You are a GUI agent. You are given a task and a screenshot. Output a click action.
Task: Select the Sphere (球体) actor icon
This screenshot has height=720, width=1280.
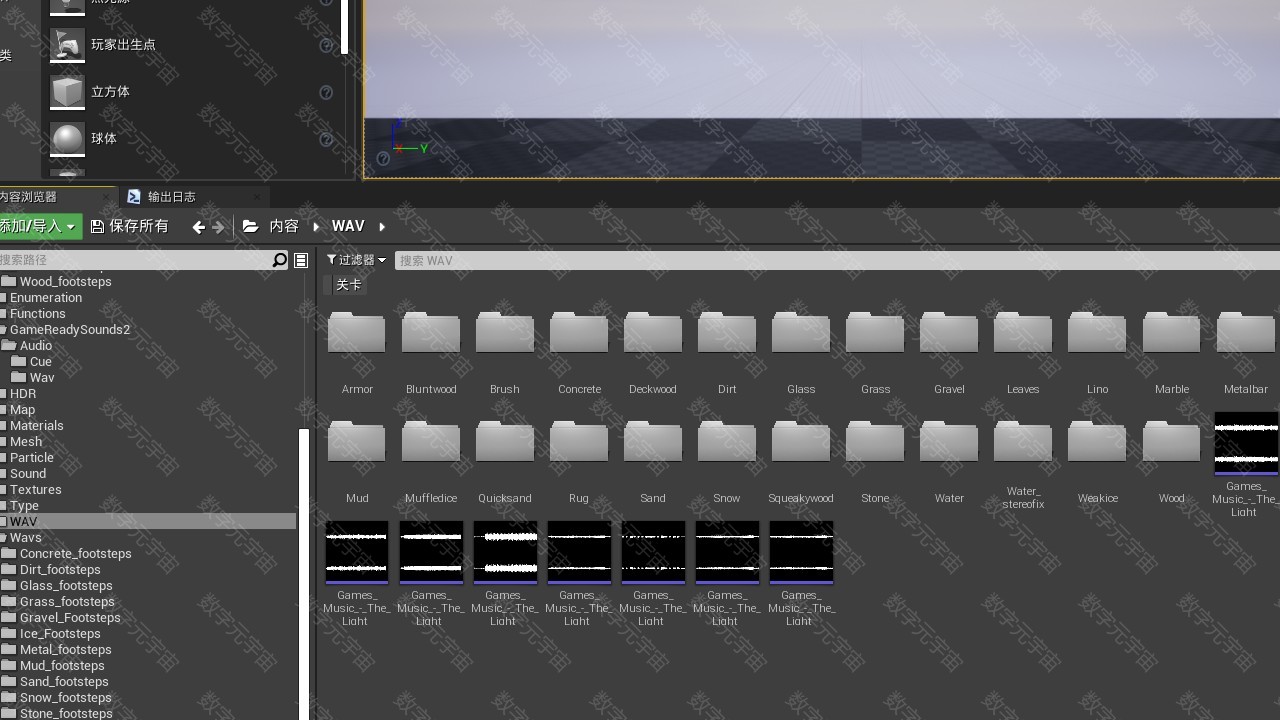coord(67,139)
